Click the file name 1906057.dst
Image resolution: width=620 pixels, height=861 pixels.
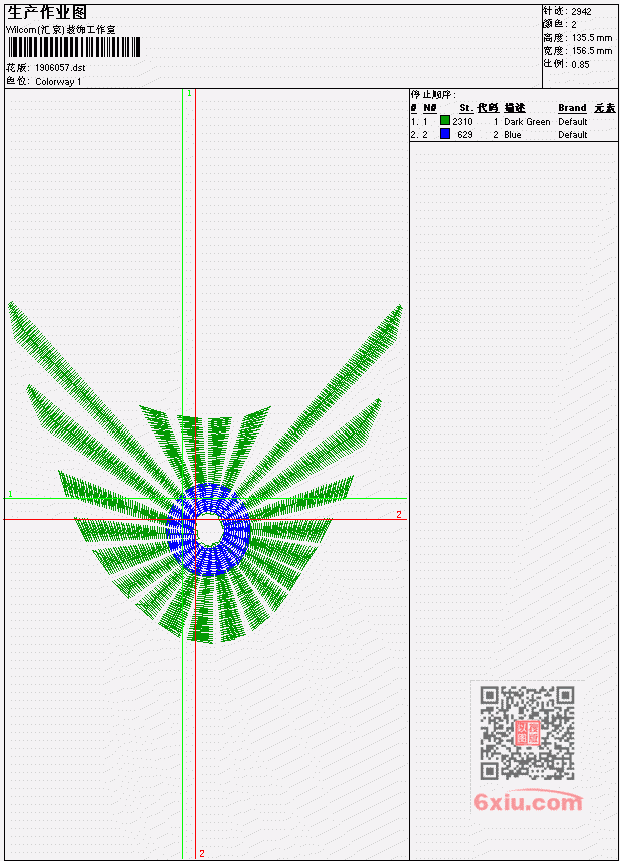tap(60, 68)
